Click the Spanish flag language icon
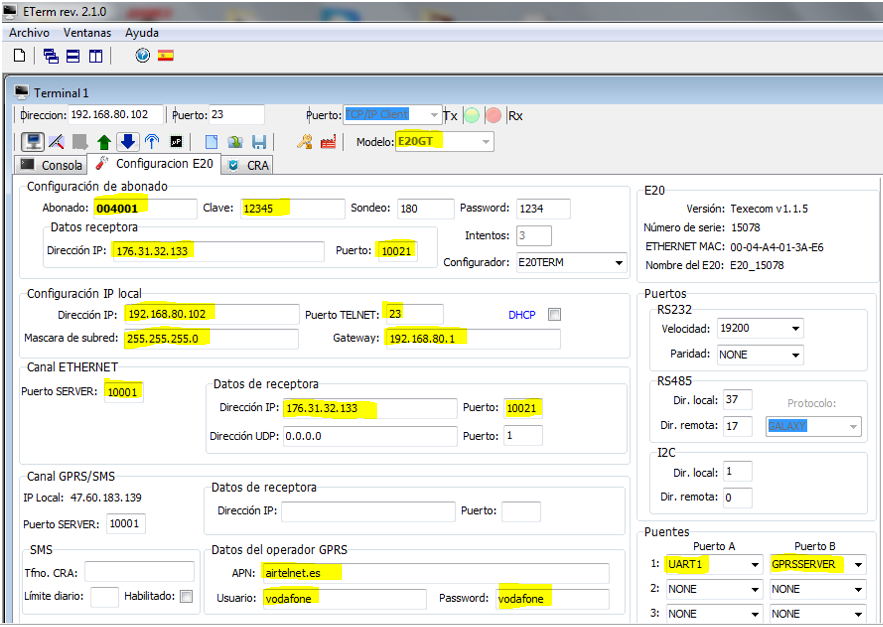 166,55
